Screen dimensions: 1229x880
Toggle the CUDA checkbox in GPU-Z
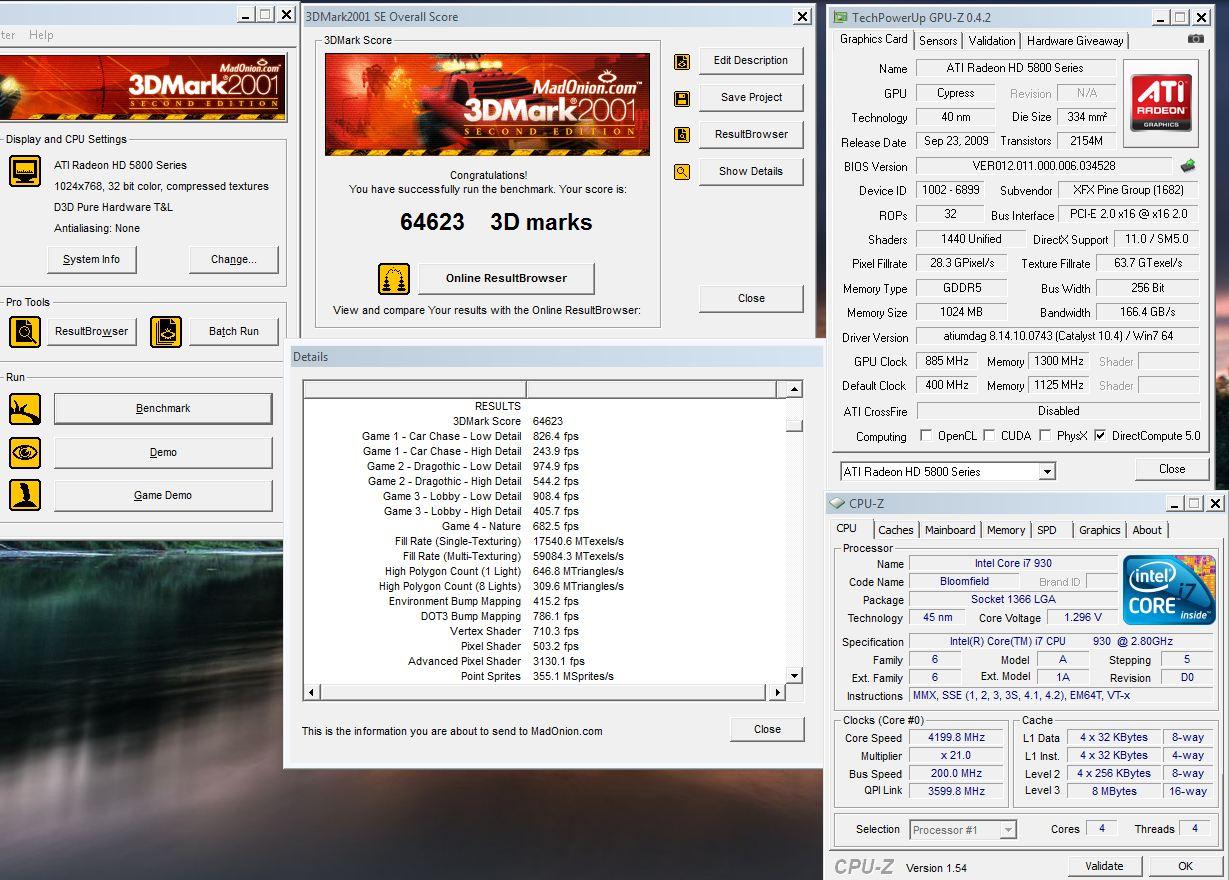989,436
